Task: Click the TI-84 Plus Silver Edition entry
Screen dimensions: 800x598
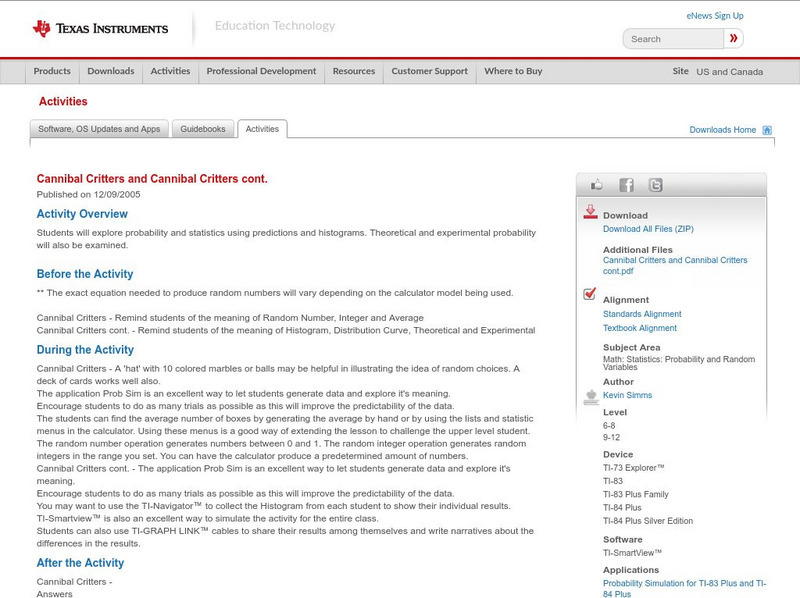Action: (x=648, y=521)
